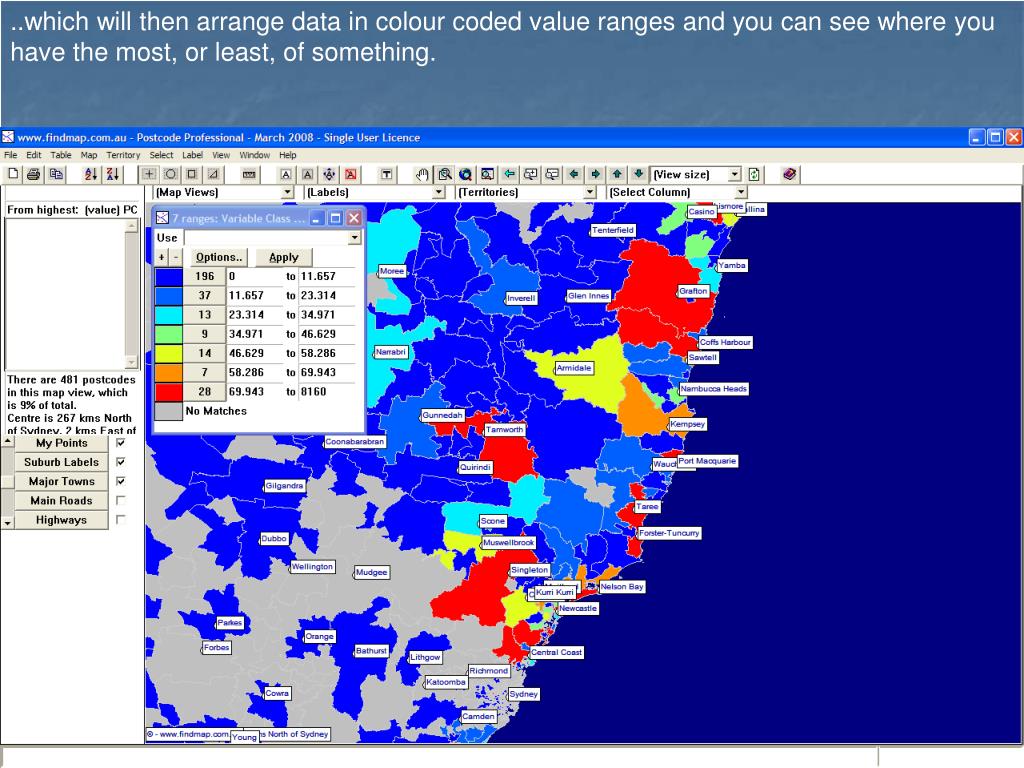Click the grey No Matches color swatch
This screenshot has width=1024, height=768.
168,411
